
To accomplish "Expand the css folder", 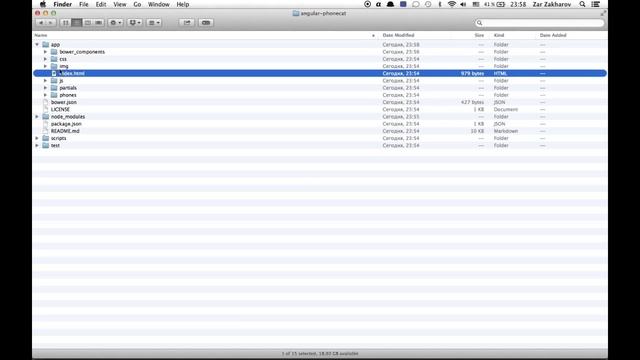I will 45,59.
